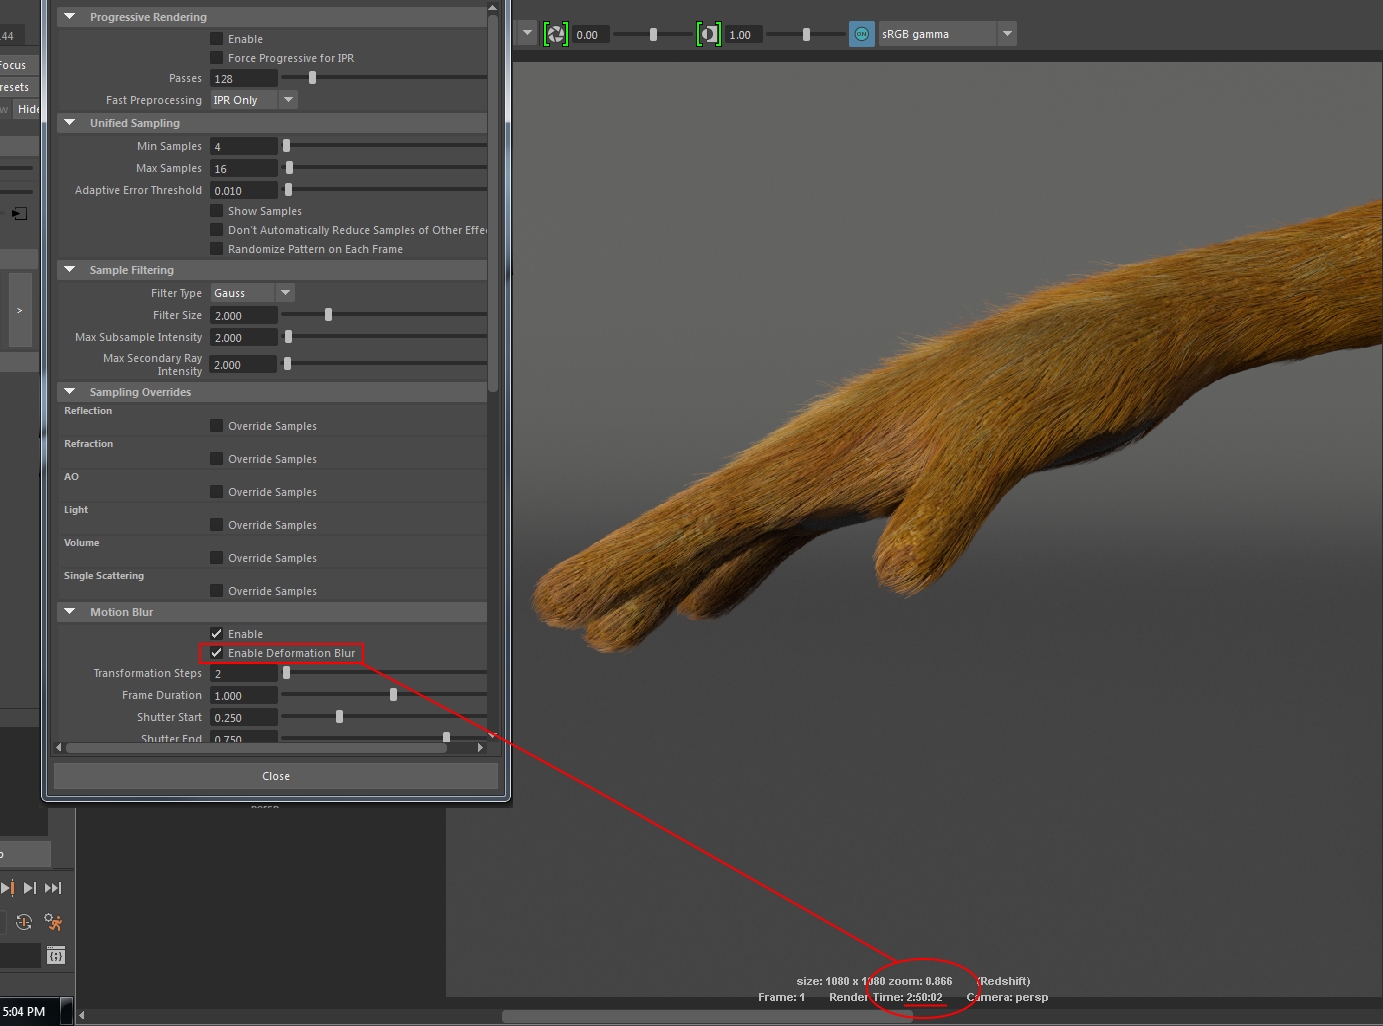Collapse the Sampling Overrides section

[70, 392]
